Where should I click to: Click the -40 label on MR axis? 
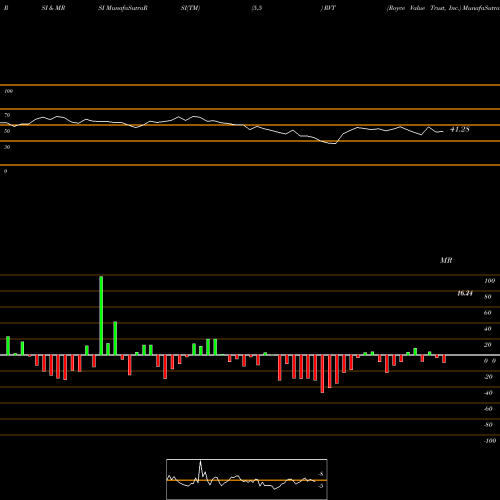tap(488, 393)
